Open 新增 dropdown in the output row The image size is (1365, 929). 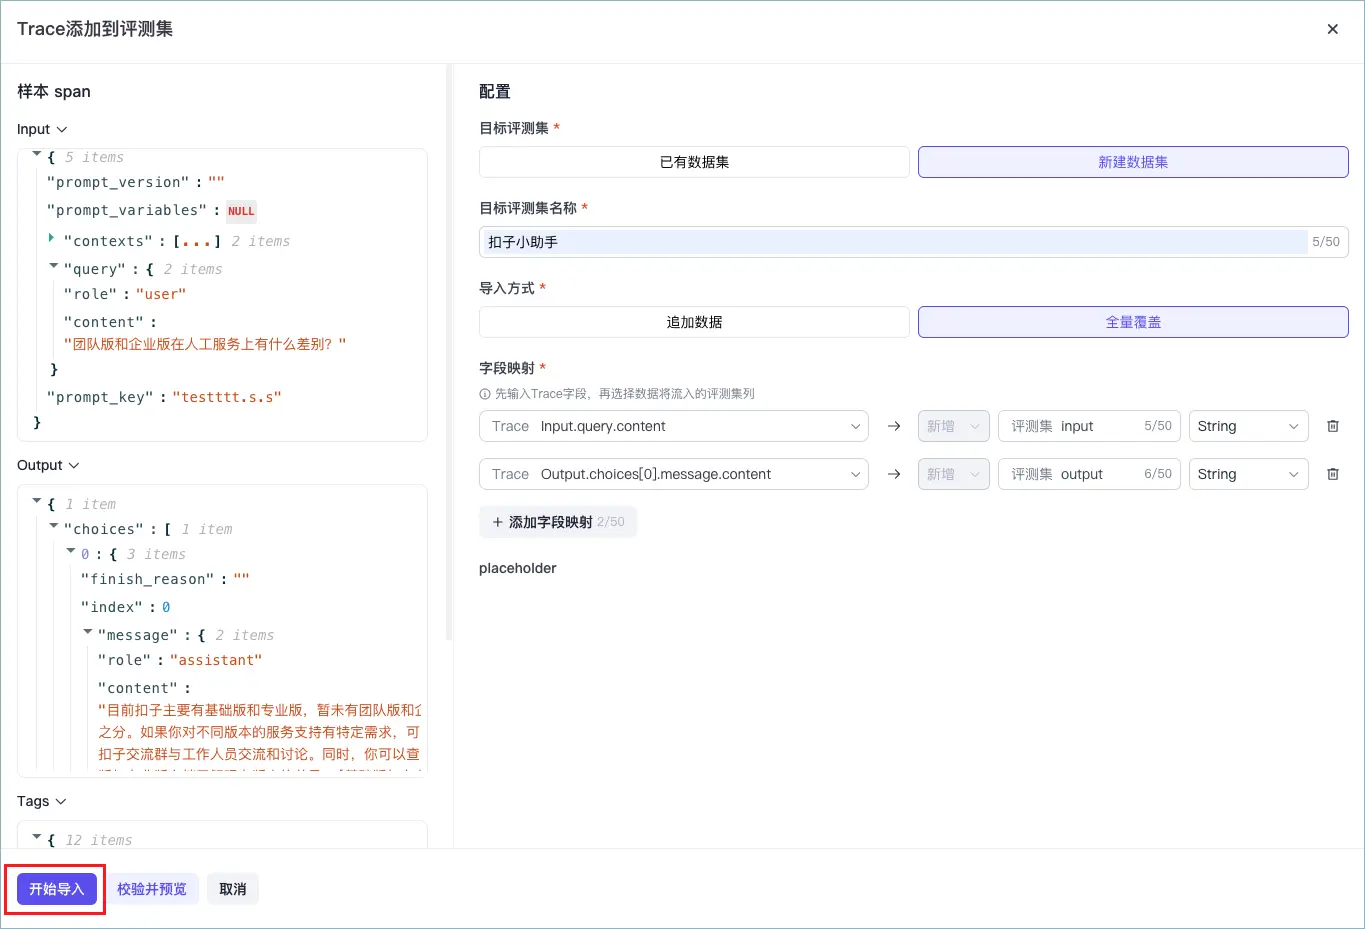pyautogui.click(x=954, y=474)
